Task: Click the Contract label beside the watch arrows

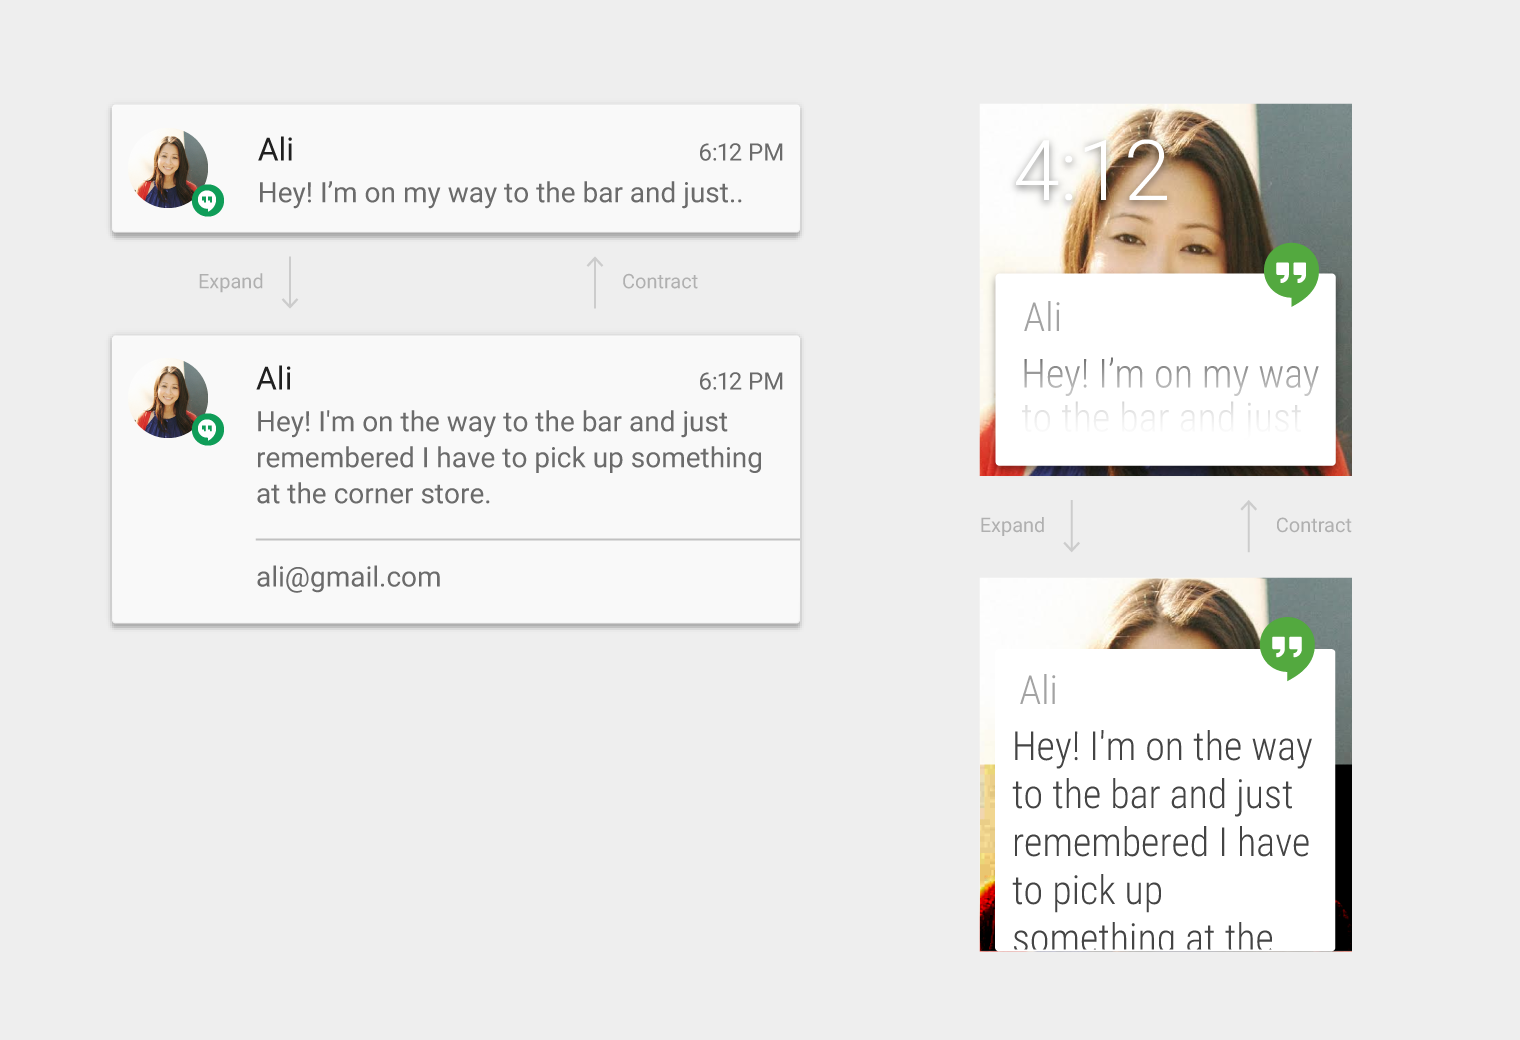Action: 1313,526
